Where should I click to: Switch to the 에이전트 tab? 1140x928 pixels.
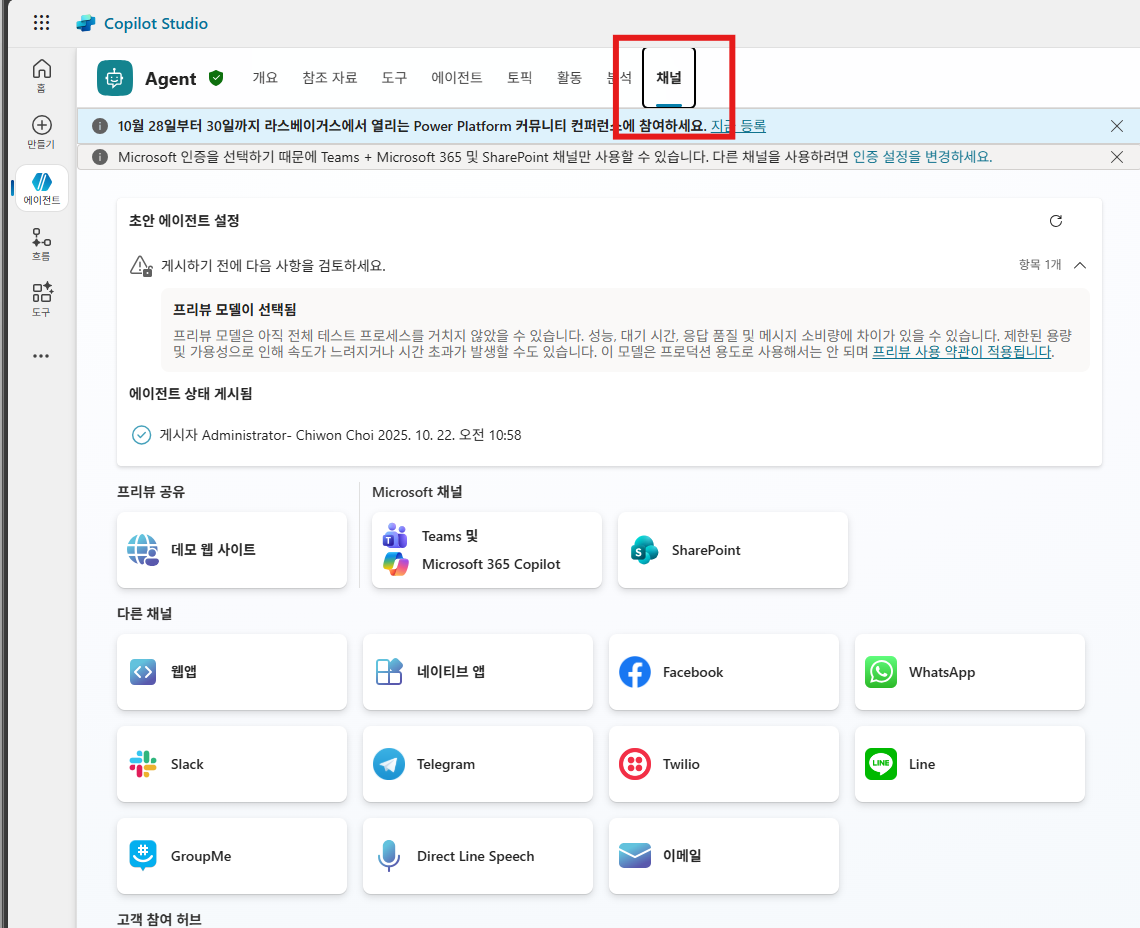(x=457, y=78)
